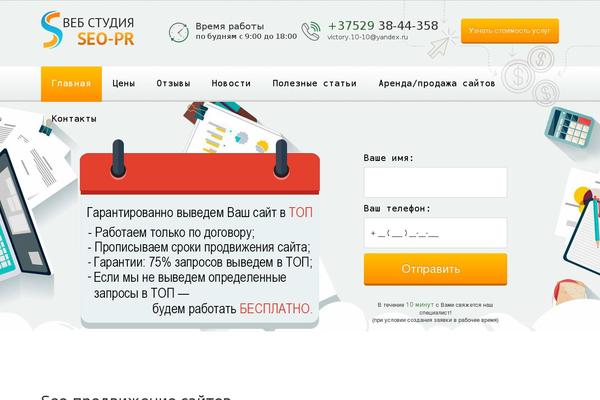Click the red calendar banner header
Image resolution: width=600 pixels, height=400 pixels.
[x=200, y=173]
